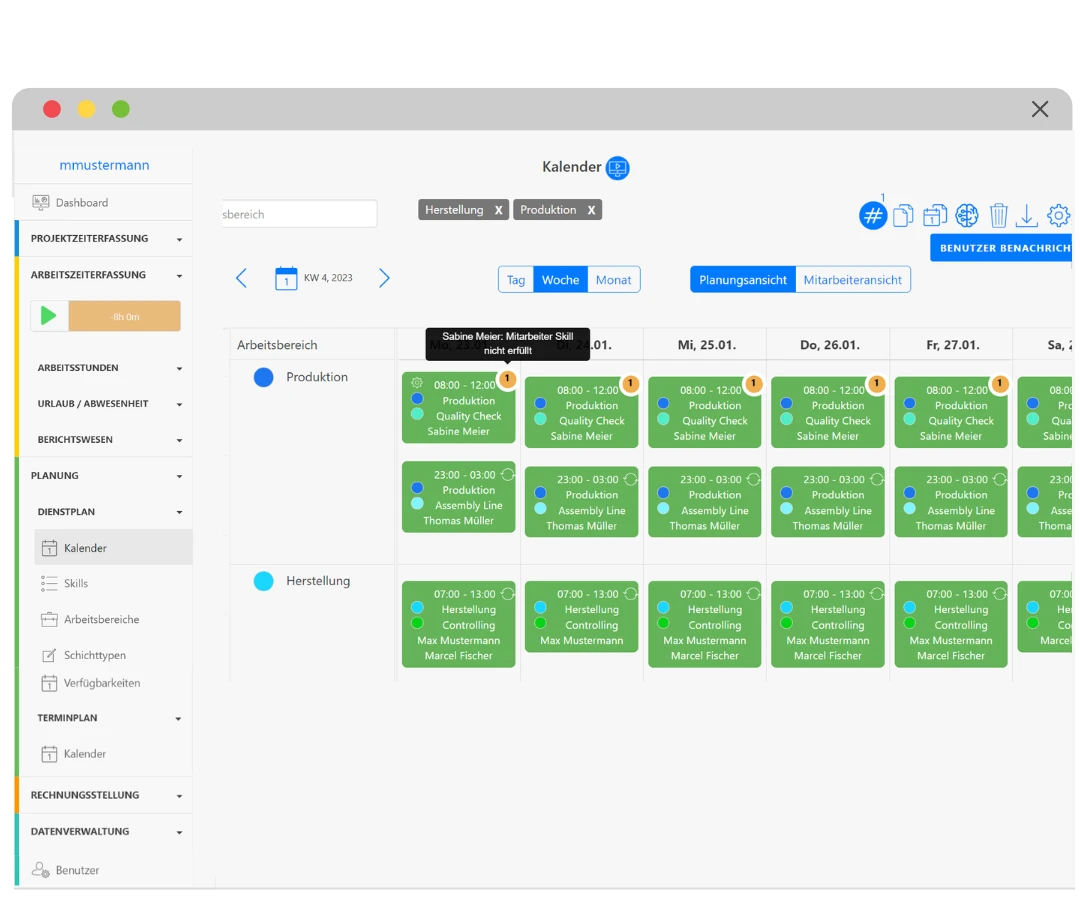1080x919 pixels.
Task: Start AI planning with the brain icon
Action: point(966,215)
